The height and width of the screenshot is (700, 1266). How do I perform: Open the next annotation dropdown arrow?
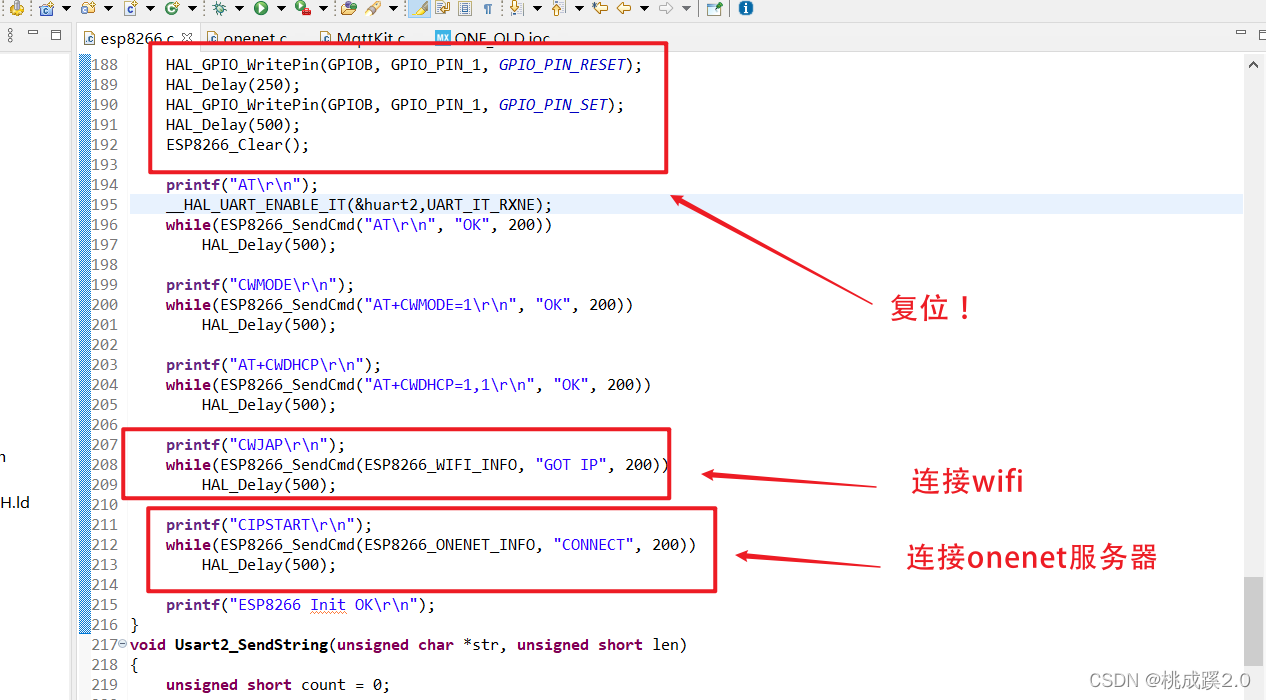coord(537,8)
